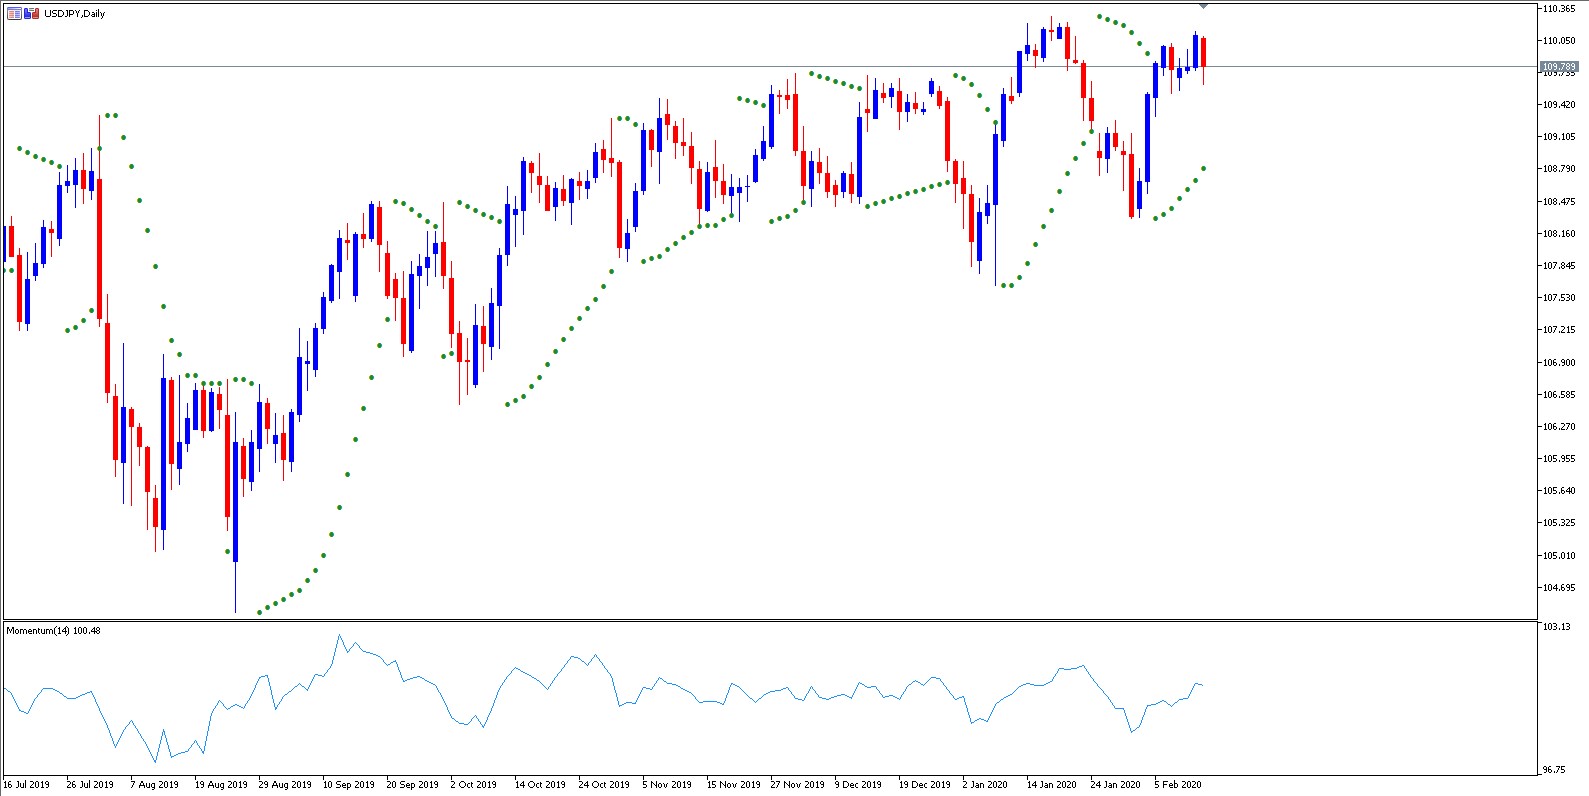This screenshot has height=796, width=1589.
Task: Open the One Click Trading panel icon
Action: (x=32, y=14)
